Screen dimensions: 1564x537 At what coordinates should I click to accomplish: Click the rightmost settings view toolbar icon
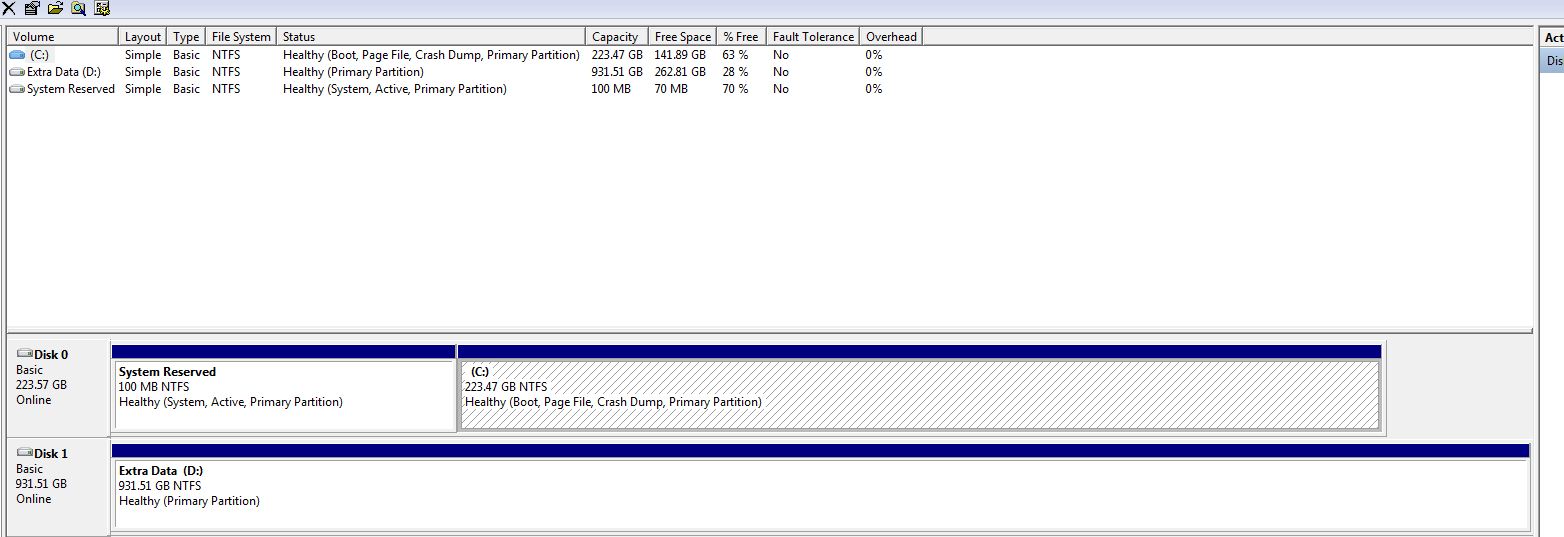tap(102, 8)
